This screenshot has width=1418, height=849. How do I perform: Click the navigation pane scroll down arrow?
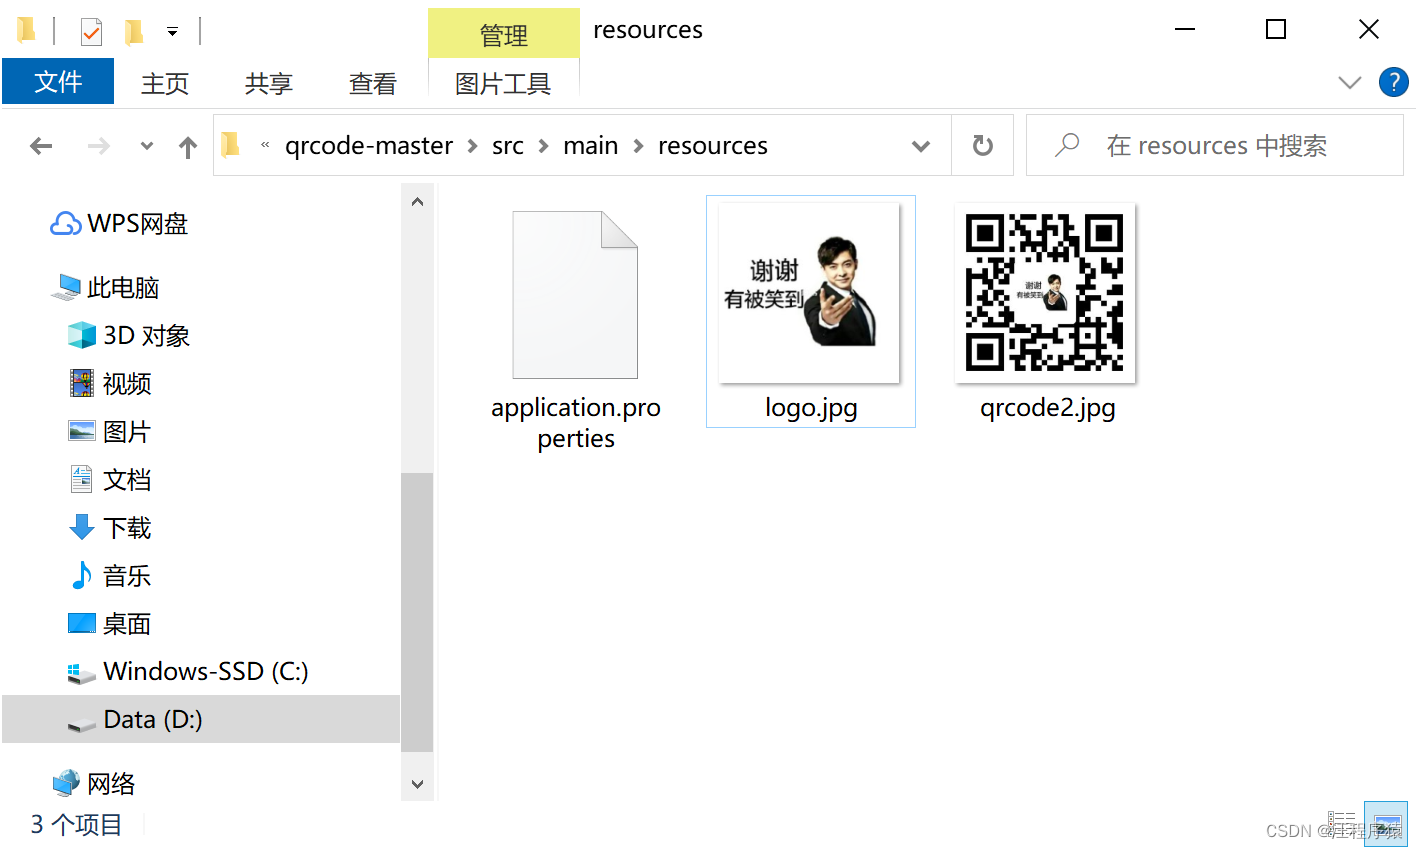pos(417,784)
